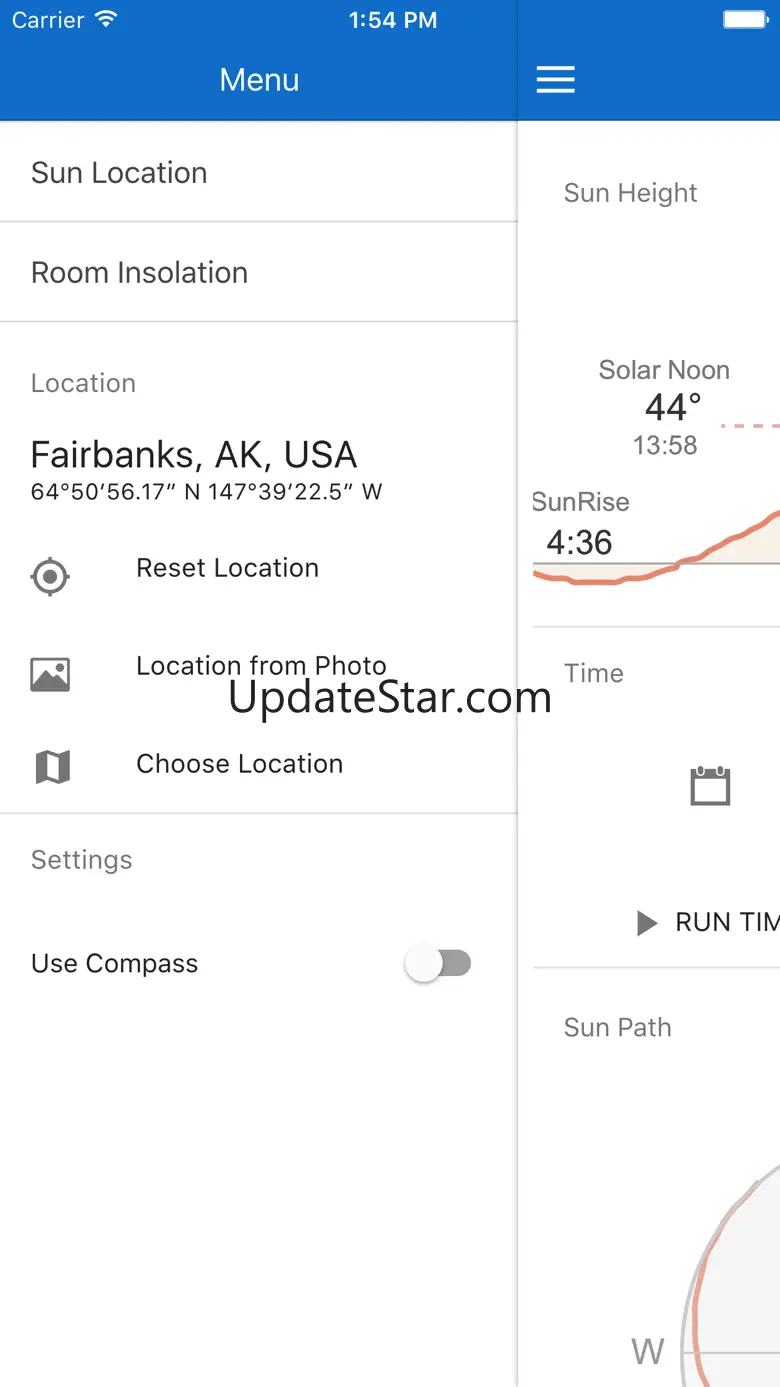Screen dimensions: 780x1387
Task: Click the Solar Noon 44° reading
Action: coord(672,408)
